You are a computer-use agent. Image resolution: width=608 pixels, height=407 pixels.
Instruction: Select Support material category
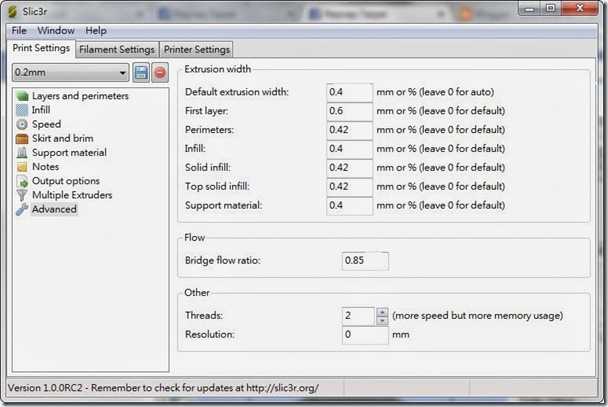69,153
